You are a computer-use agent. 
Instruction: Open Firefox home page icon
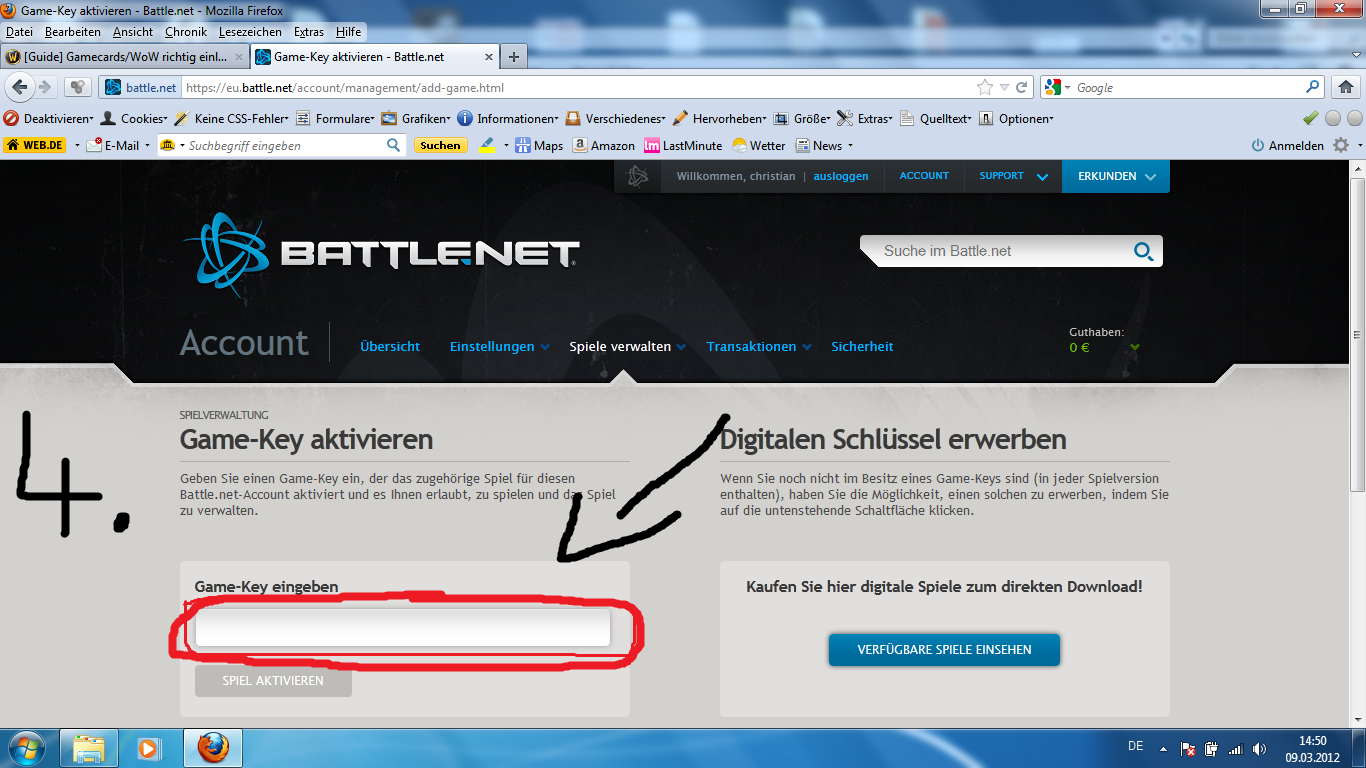click(1345, 88)
